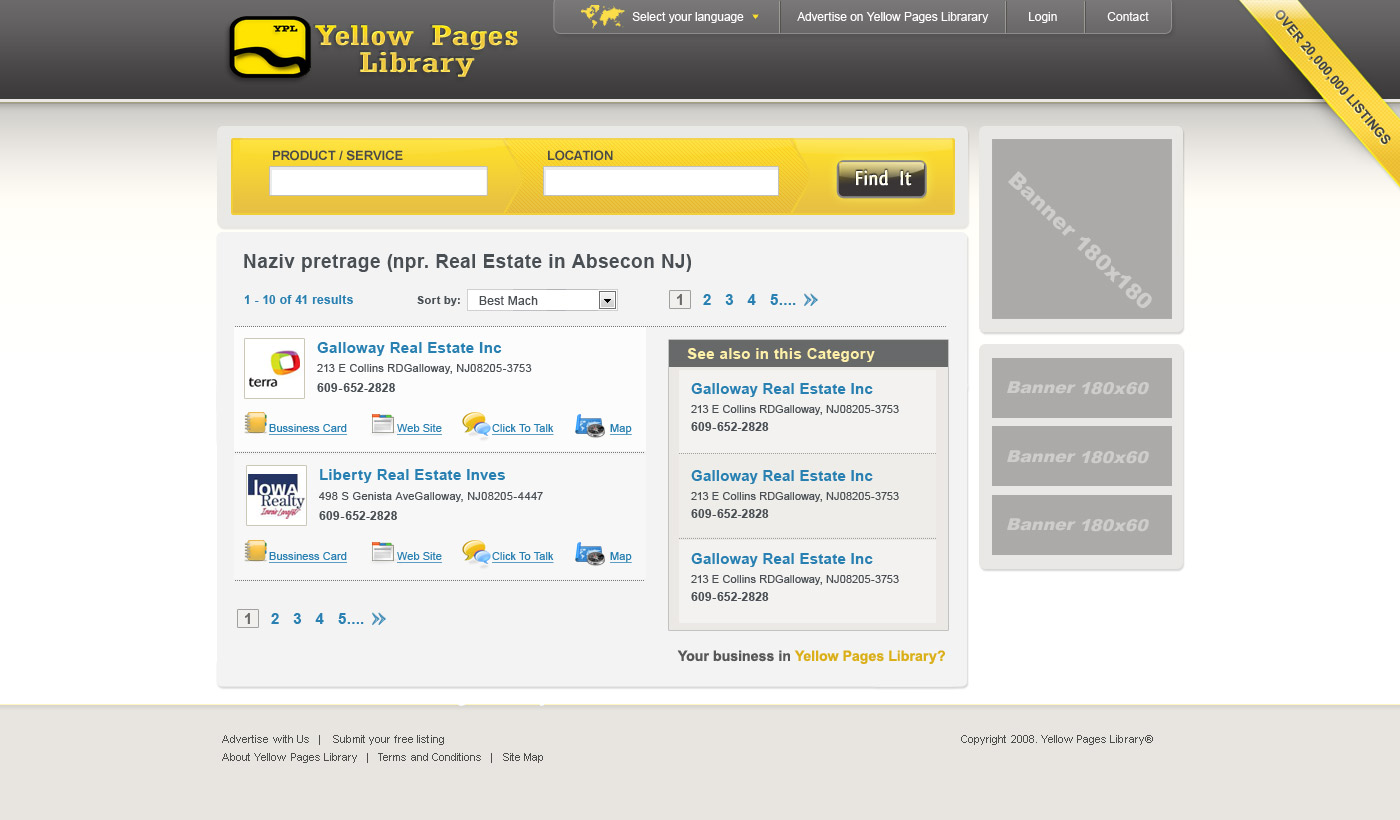The height and width of the screenshot is (820, 1400).
Task: Go to page 2 in top pagination
Action: 707,300
